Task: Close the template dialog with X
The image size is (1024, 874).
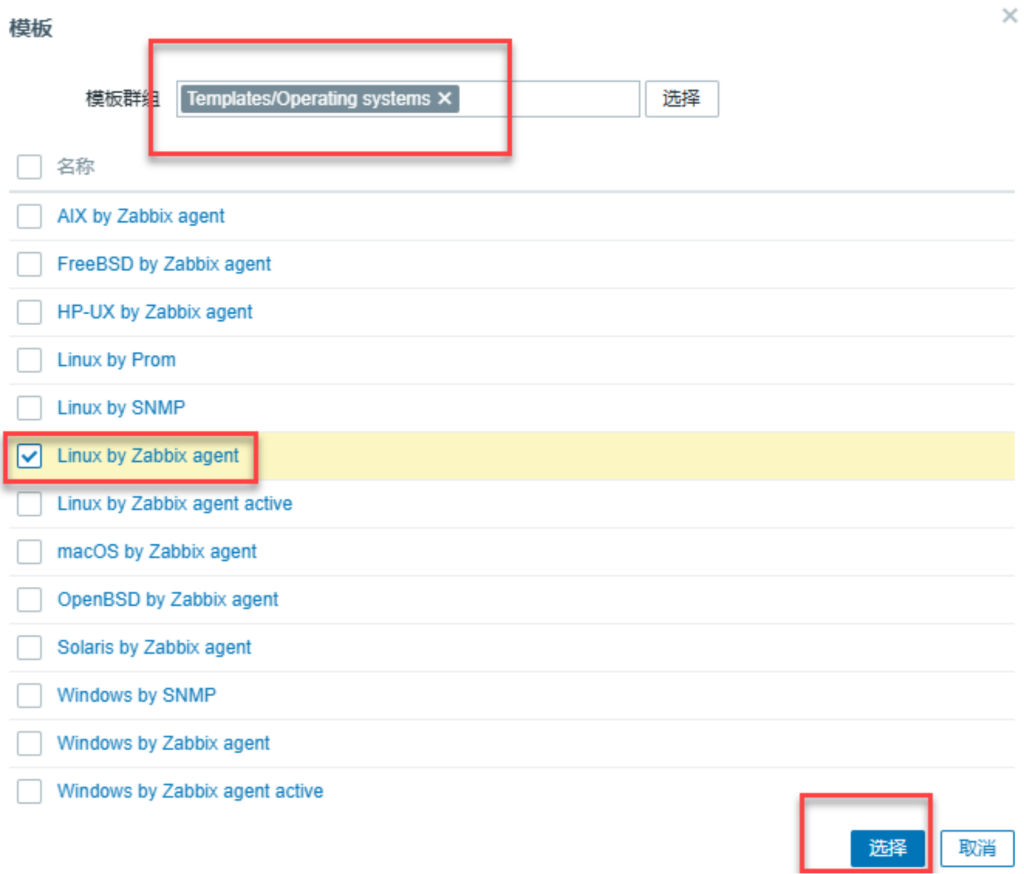Action: click(1009, 16)
